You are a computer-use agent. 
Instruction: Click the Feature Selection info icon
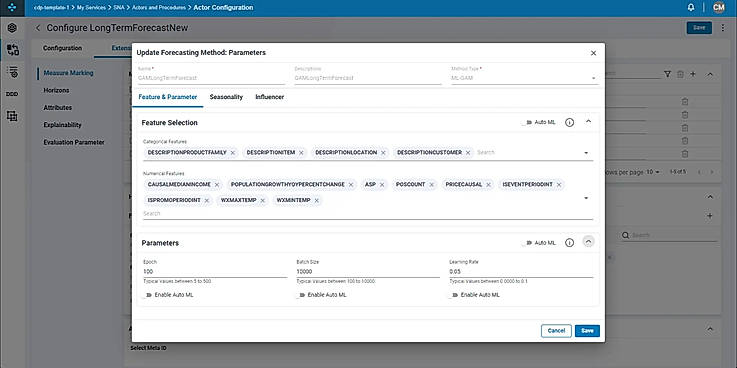coord(569,122)
